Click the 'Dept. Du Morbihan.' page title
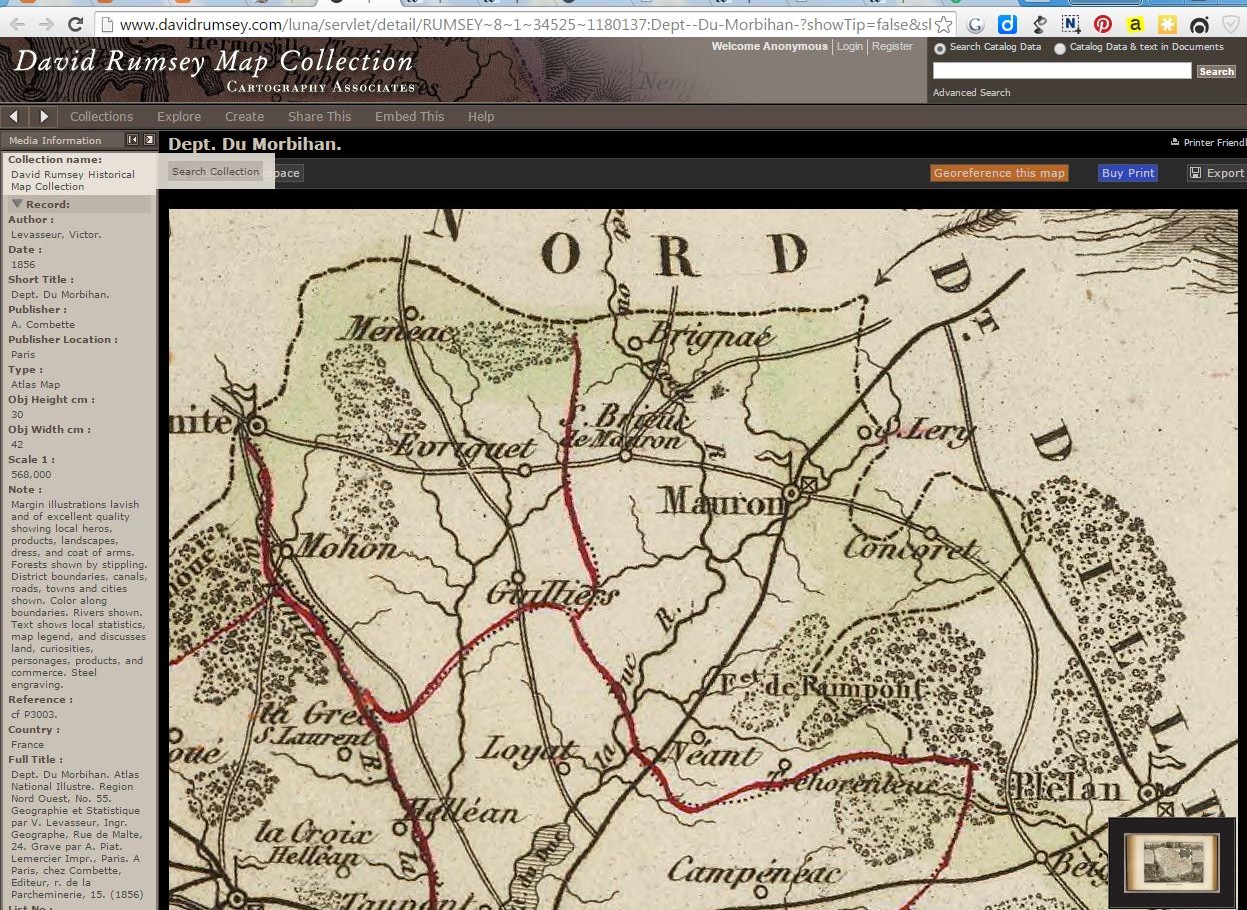1247x910 pixels. [x=255, y=144]
